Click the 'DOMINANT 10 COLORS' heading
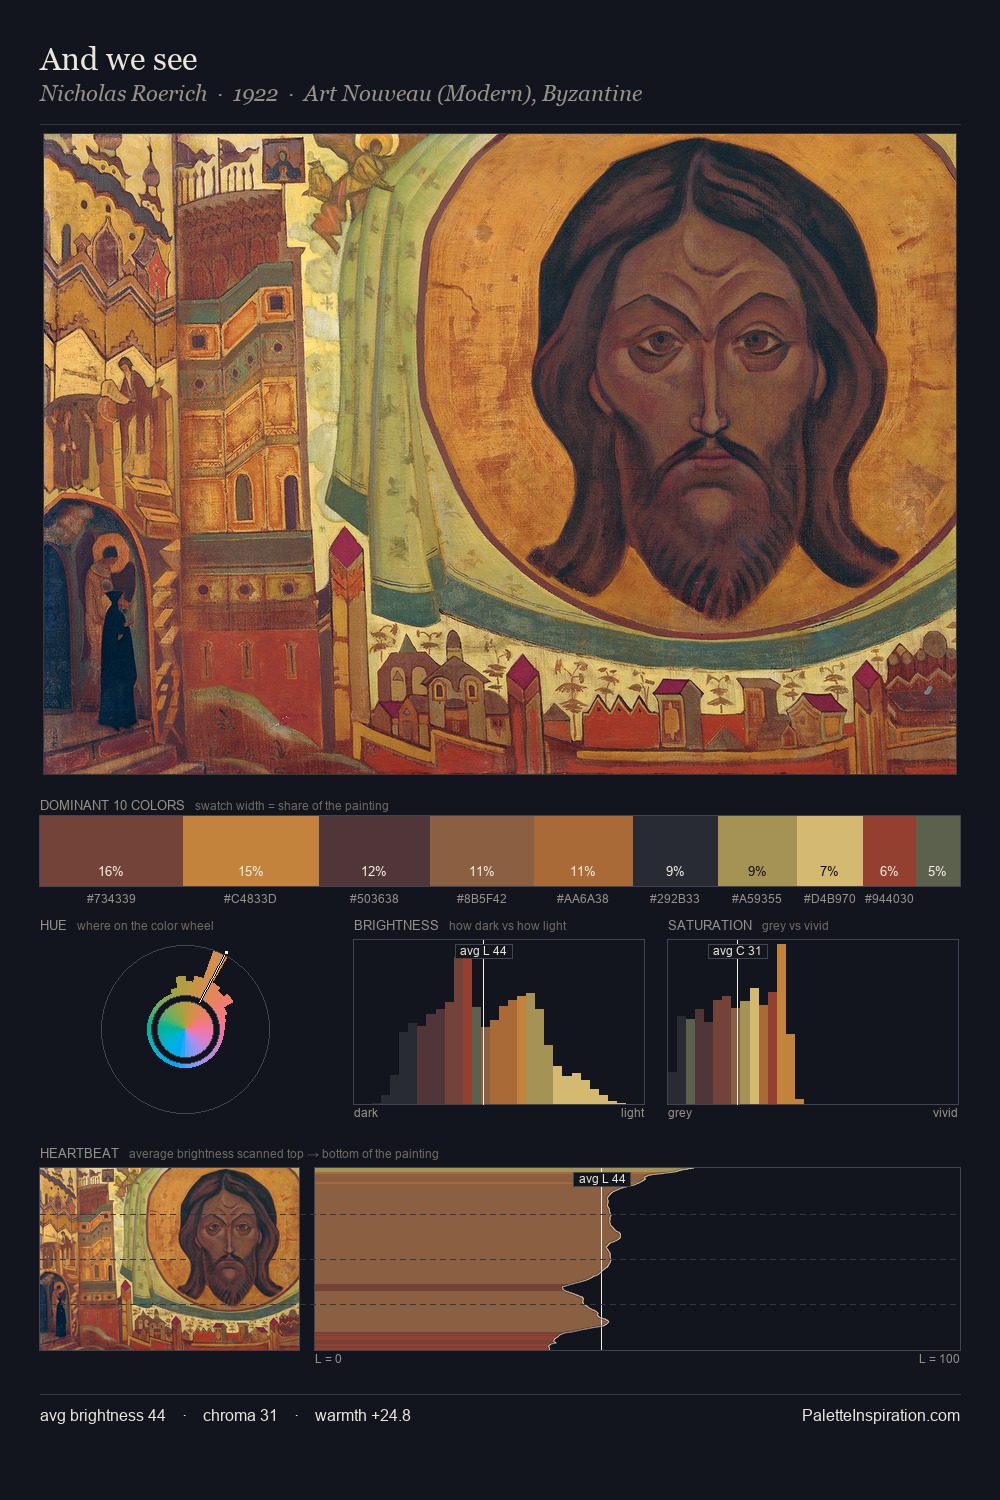Viewport: 1000px width, 1500px height. click(x=112, y=805)
